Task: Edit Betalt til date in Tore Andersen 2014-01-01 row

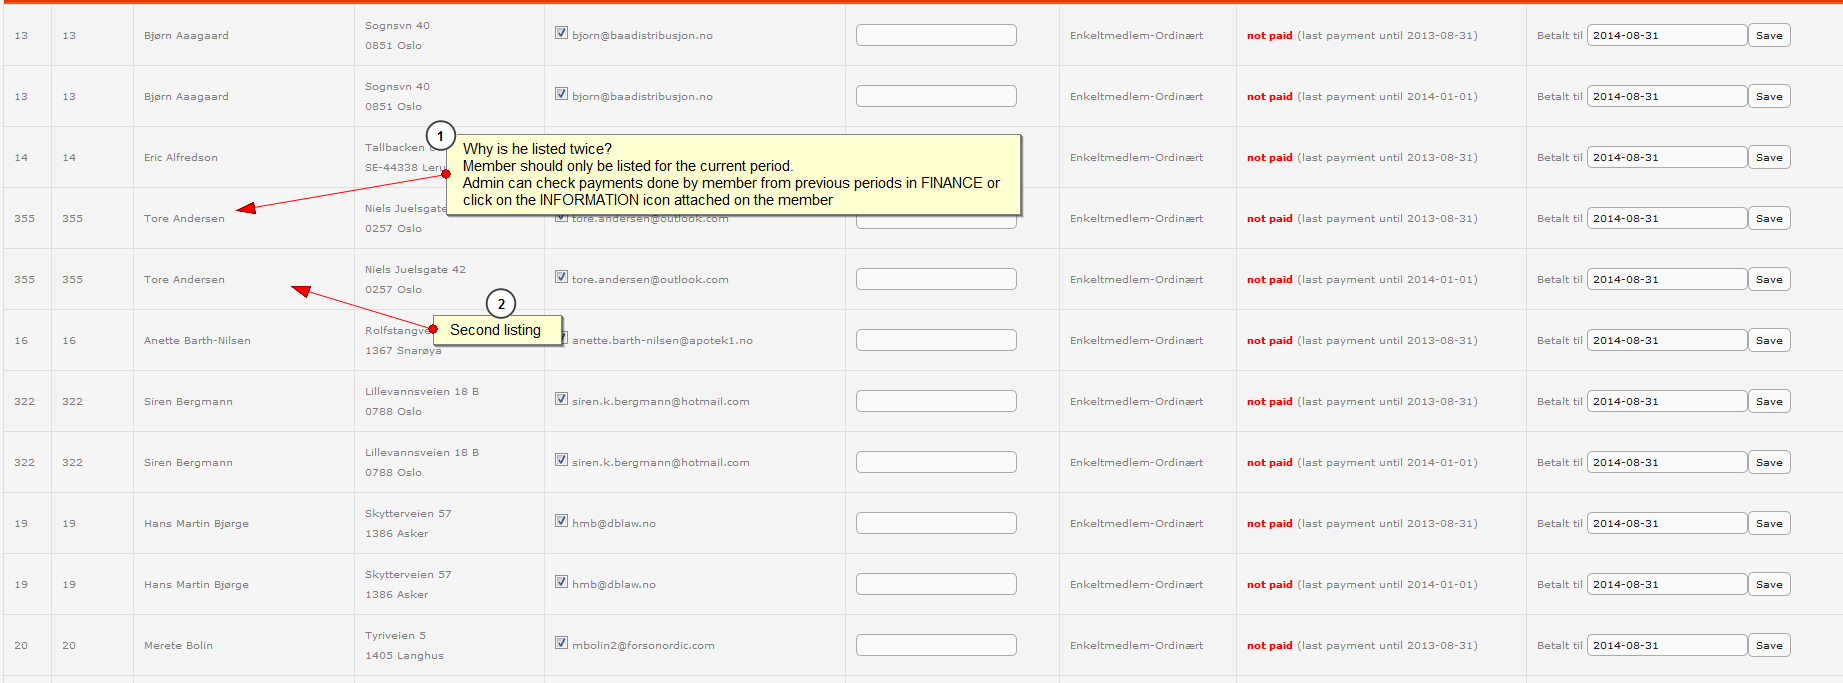Action: click(x=1667, y=279)
